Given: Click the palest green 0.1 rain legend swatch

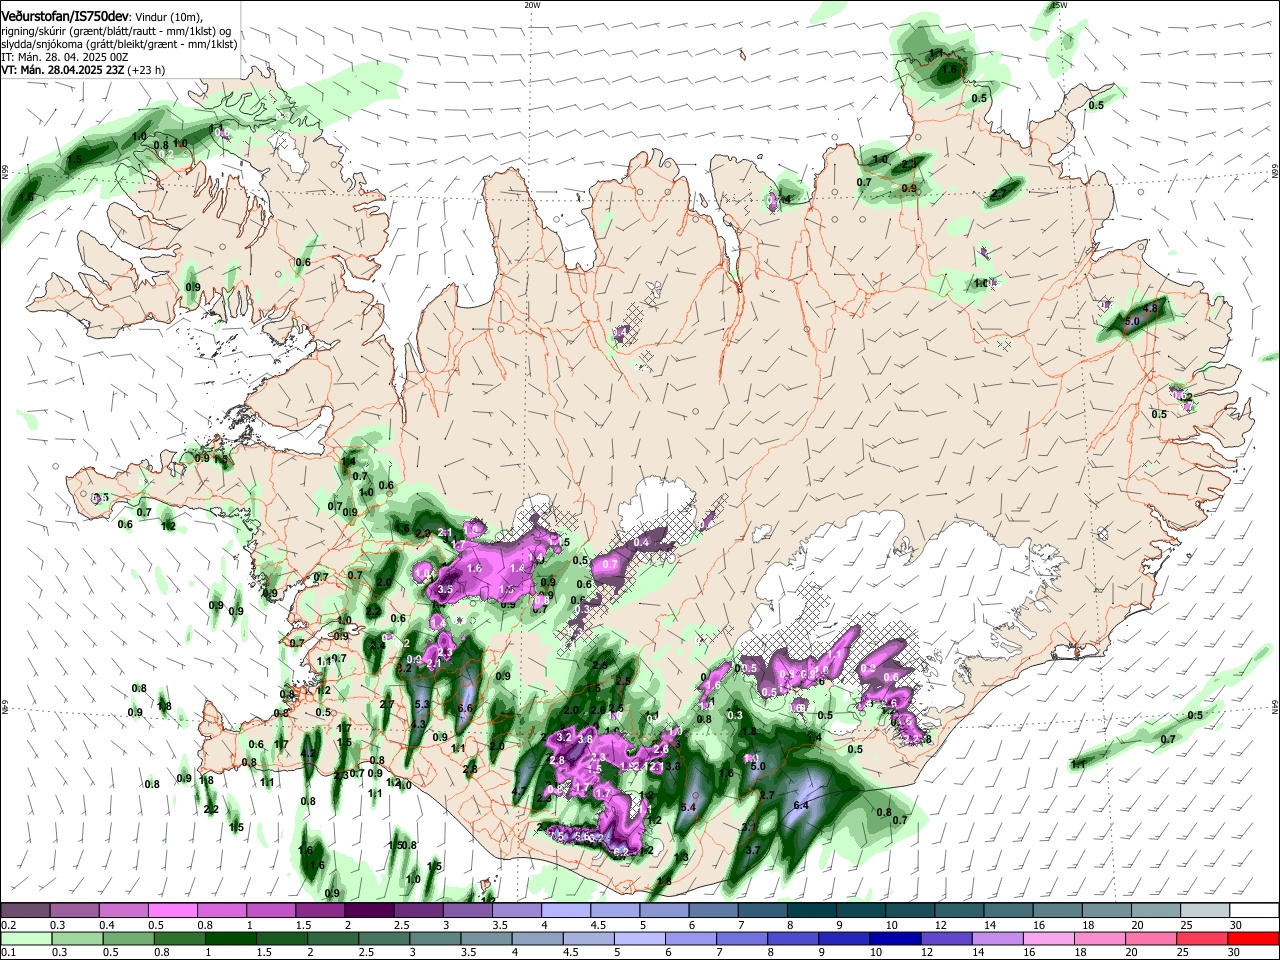Looking at the screenshot, I should tap(26, 938).
